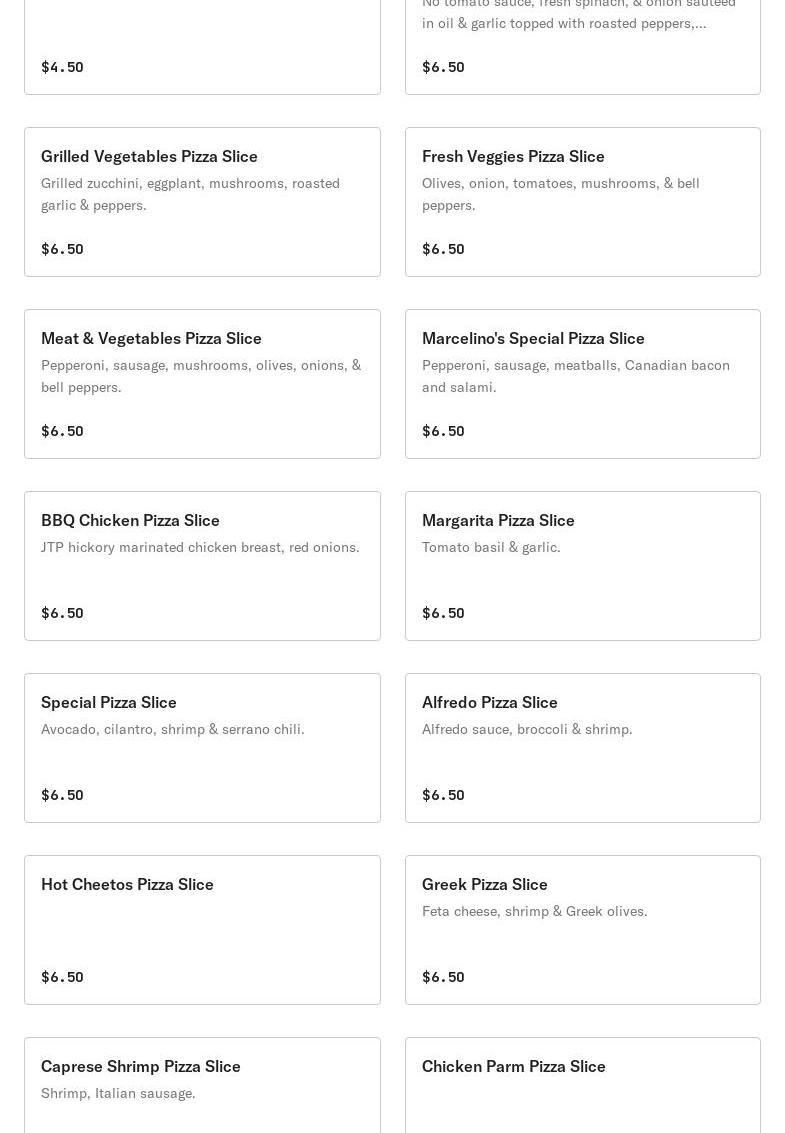Open the Greek Pizza Slice item
The image size is (785, 1133).
click(582, 930)
